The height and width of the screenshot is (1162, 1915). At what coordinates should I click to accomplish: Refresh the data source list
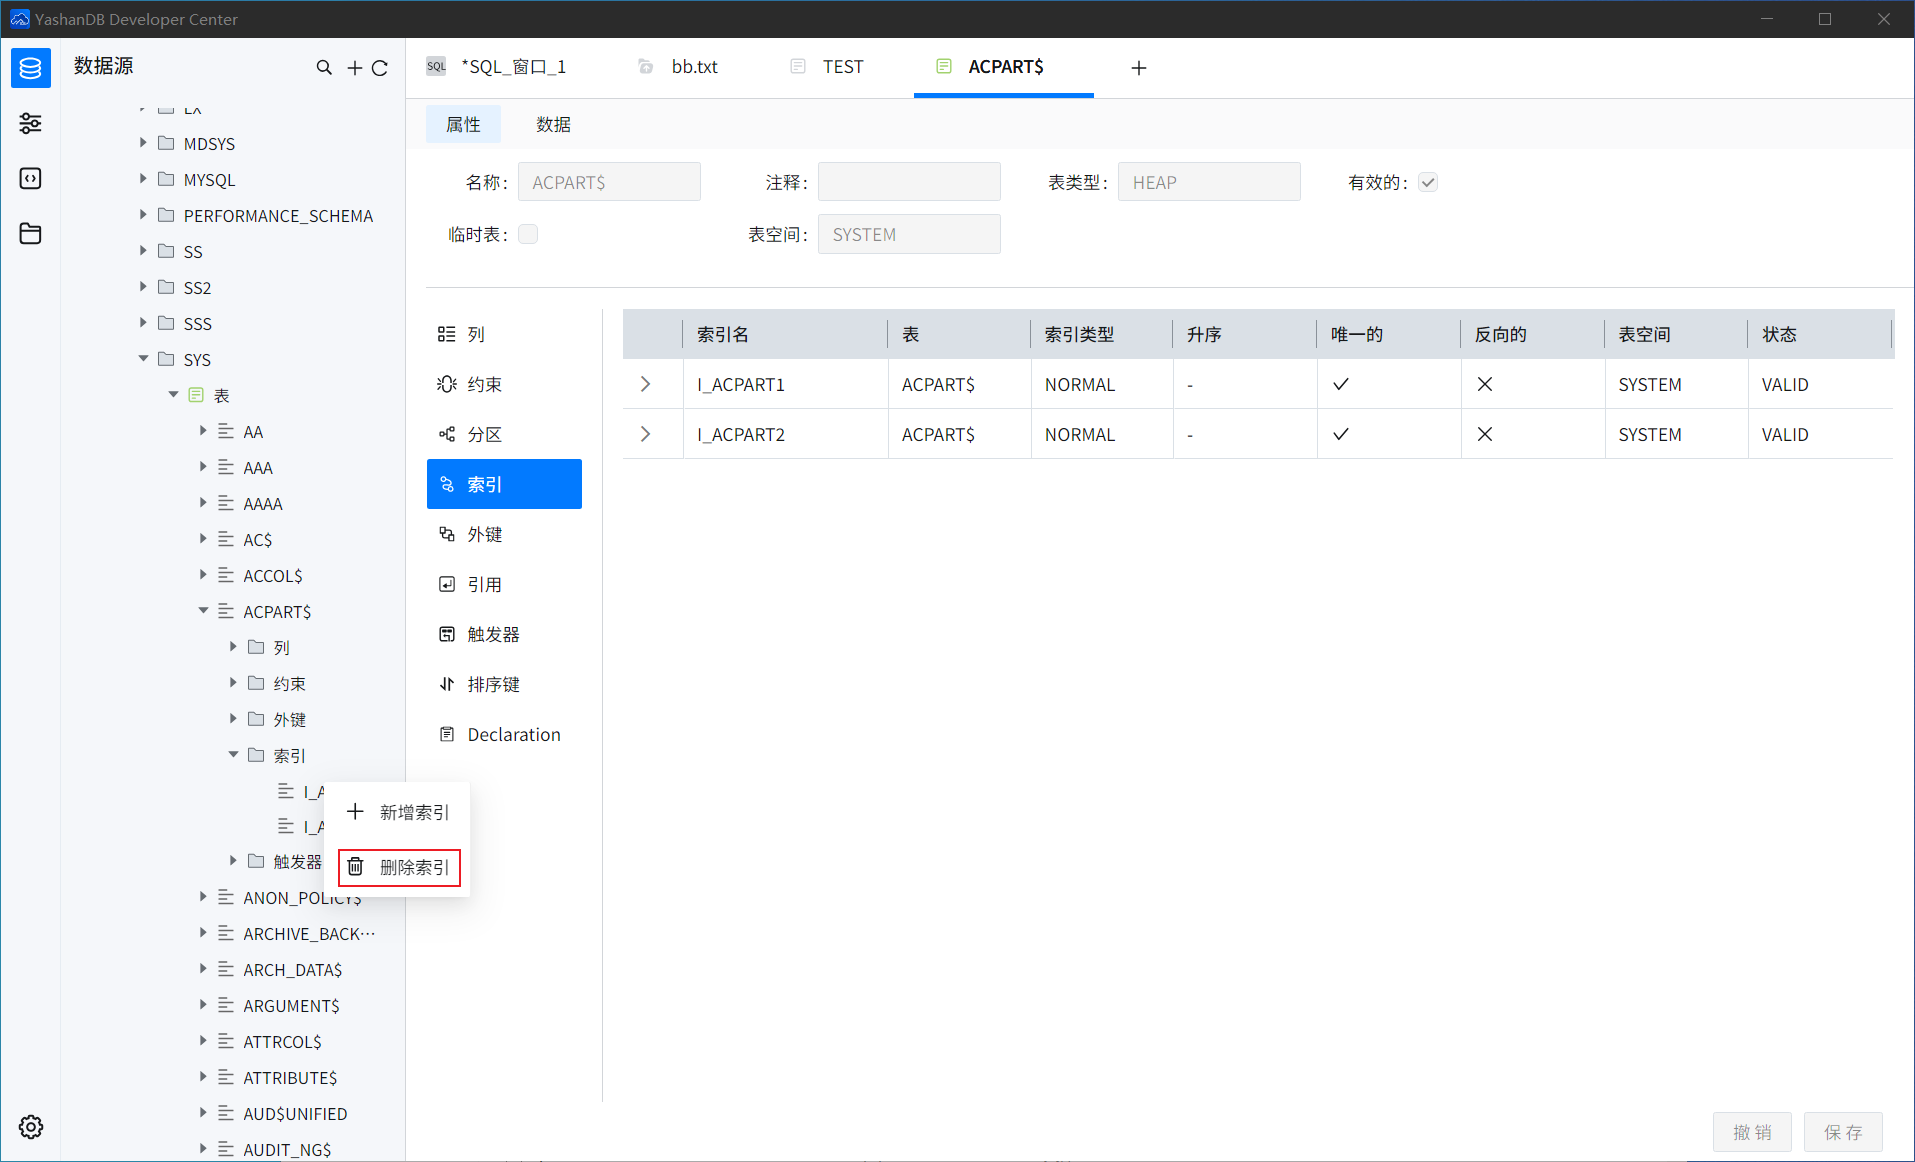click(x=380, y=68)
